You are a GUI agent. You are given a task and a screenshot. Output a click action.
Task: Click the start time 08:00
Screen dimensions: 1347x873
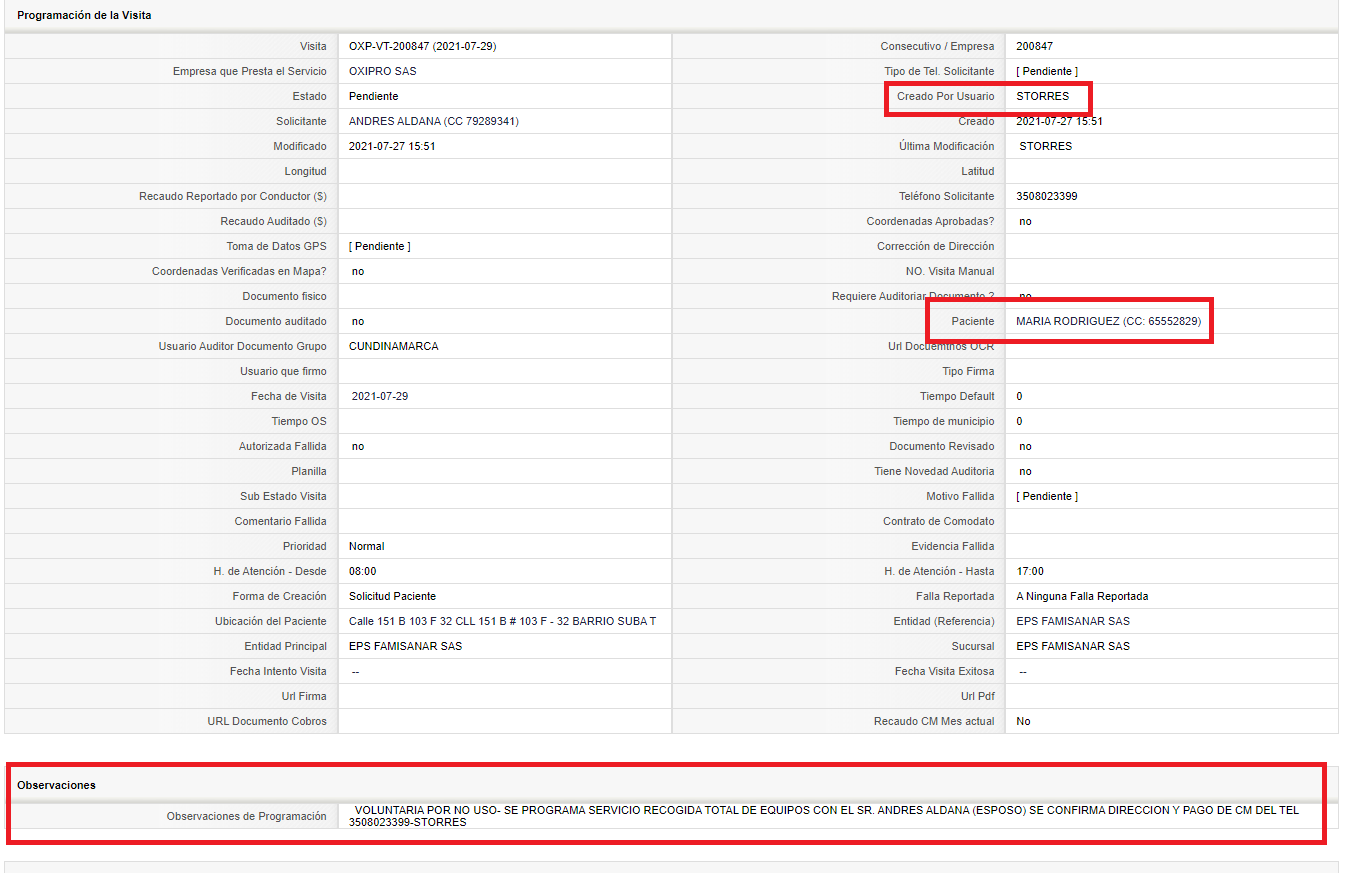(363, 571)
